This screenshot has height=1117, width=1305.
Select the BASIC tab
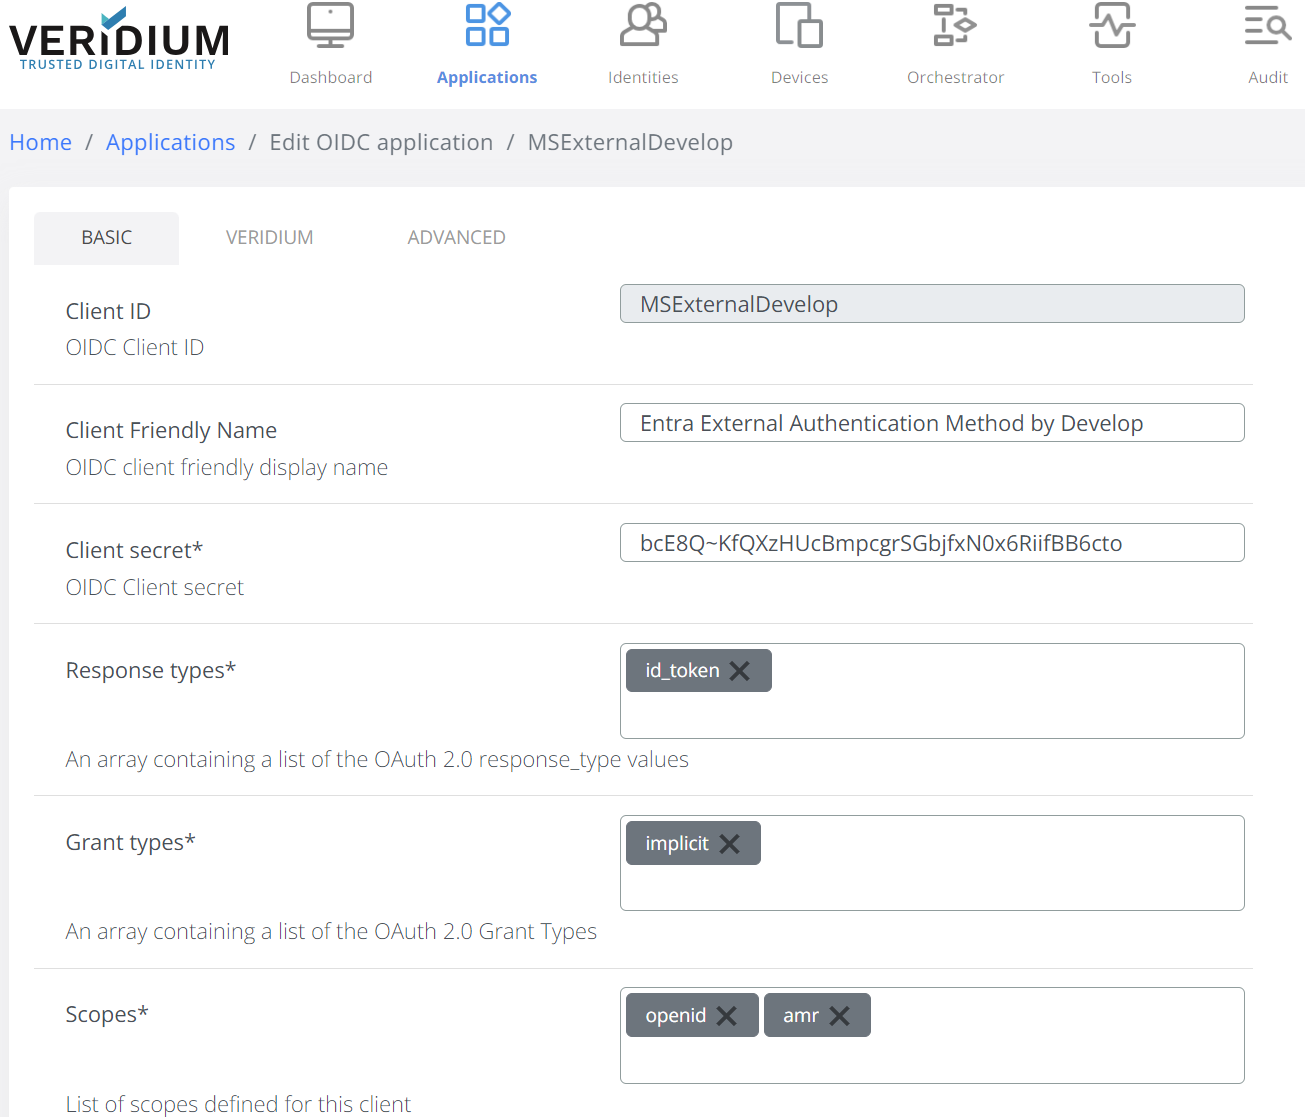click(107, 238)
